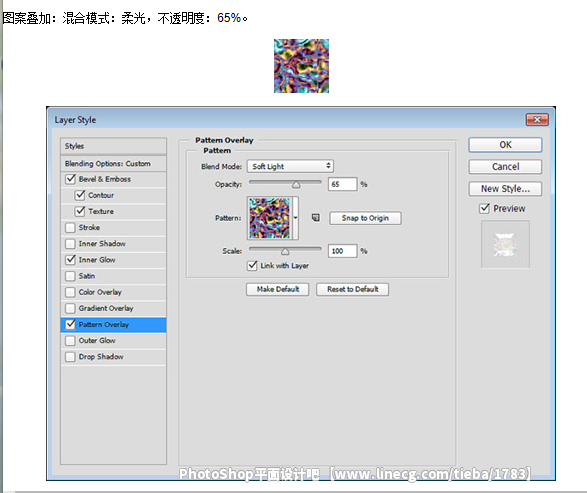Screen dimensions: 587x493
Task: Click Reset to Default button
Action: (352, 289)
